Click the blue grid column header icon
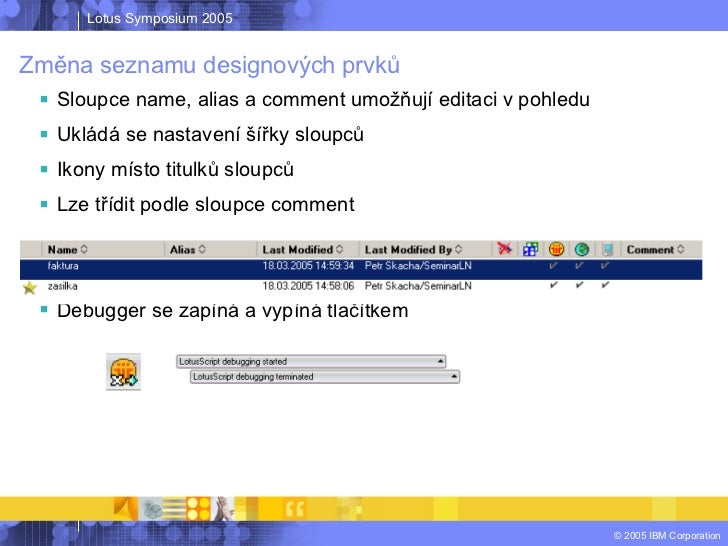This screenshot has height=546, width=728. coord(530,249)
